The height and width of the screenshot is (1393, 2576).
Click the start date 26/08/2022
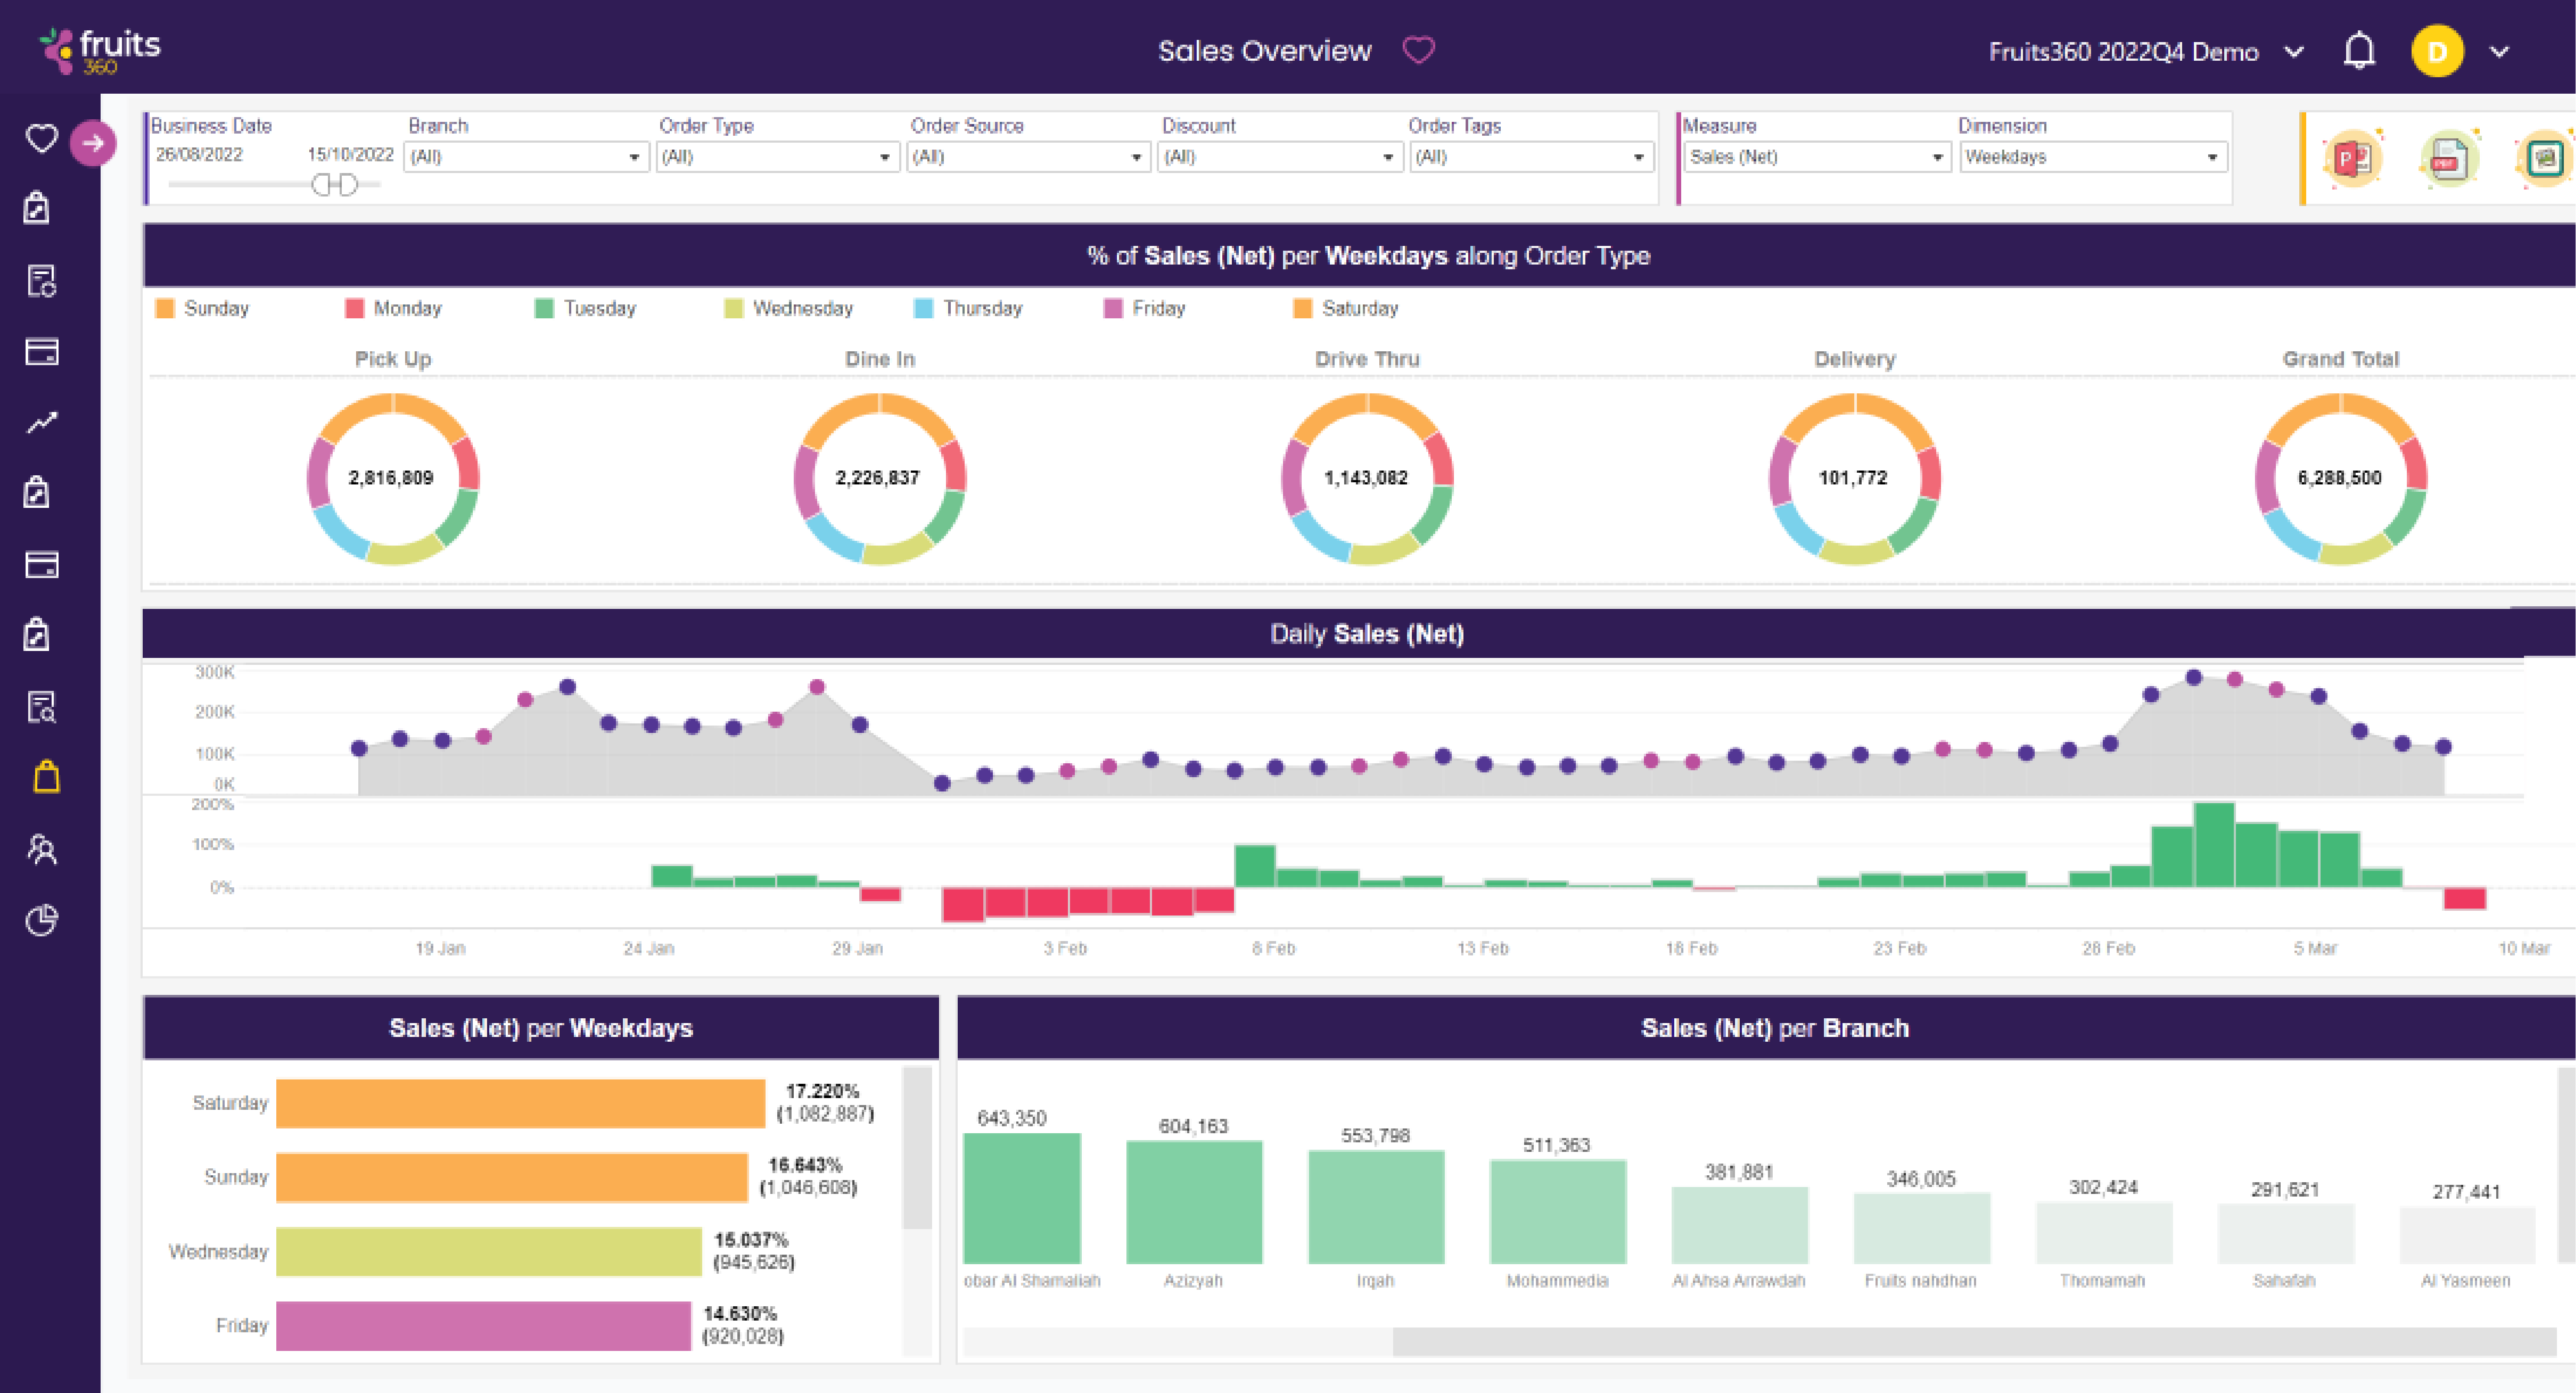(199, 154)
